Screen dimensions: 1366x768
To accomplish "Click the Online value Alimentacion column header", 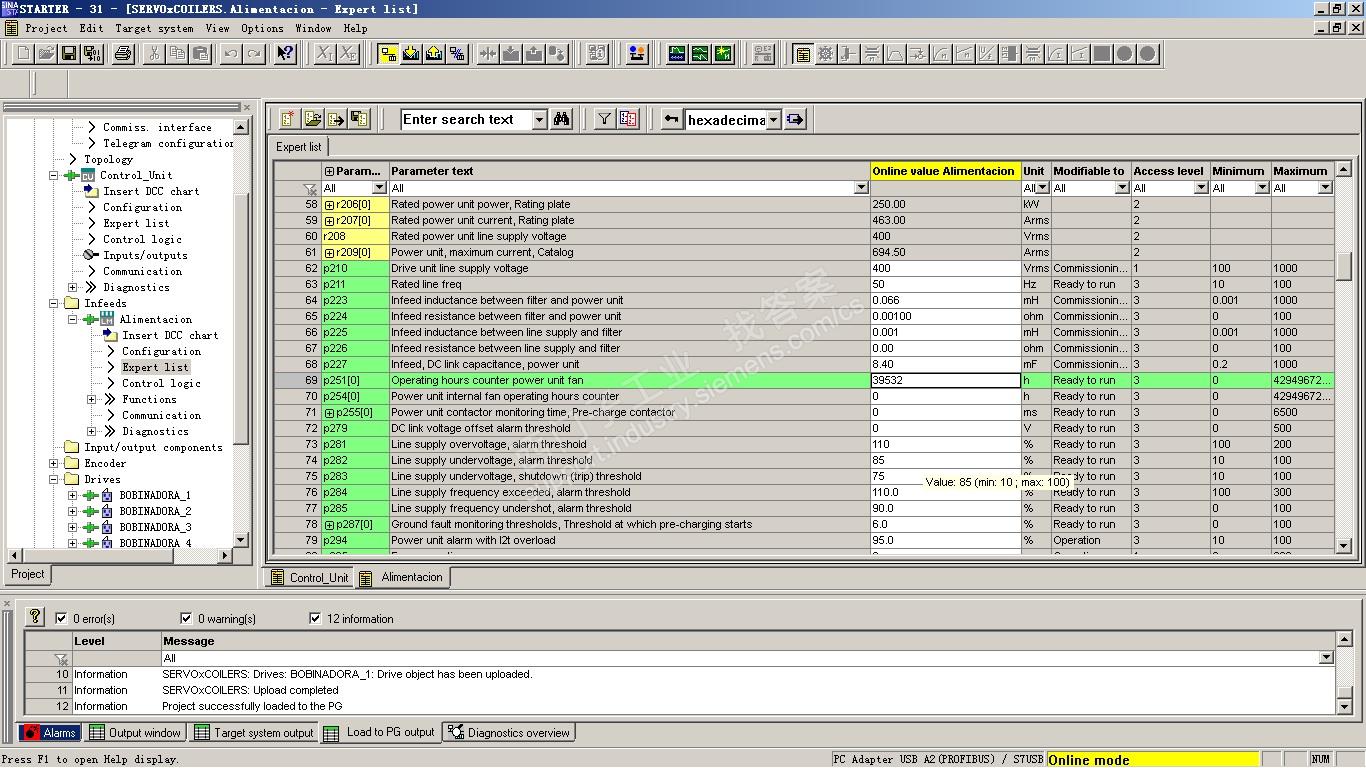I will (945, 171).
